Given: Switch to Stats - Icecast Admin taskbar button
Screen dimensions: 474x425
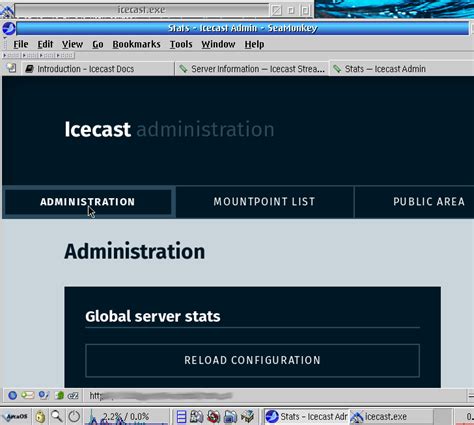Looking at the screenshot, I should (306, 417).
